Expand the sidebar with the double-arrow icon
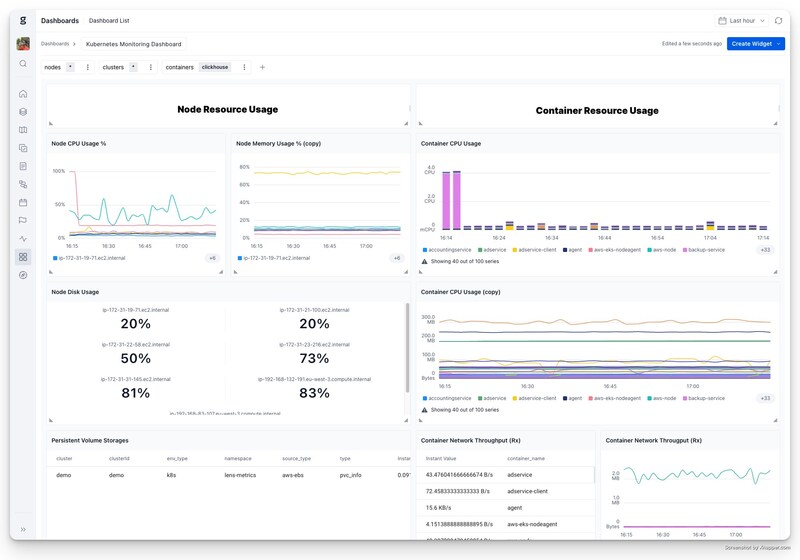The width and height of the screenshot is (800, 560). (x=23, y=529)
